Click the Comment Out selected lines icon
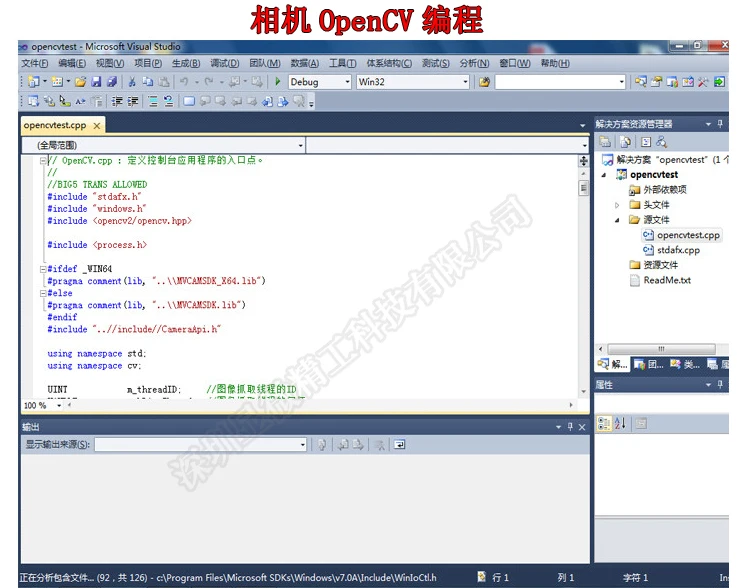The image size is (750, 588). click(153, 101)
